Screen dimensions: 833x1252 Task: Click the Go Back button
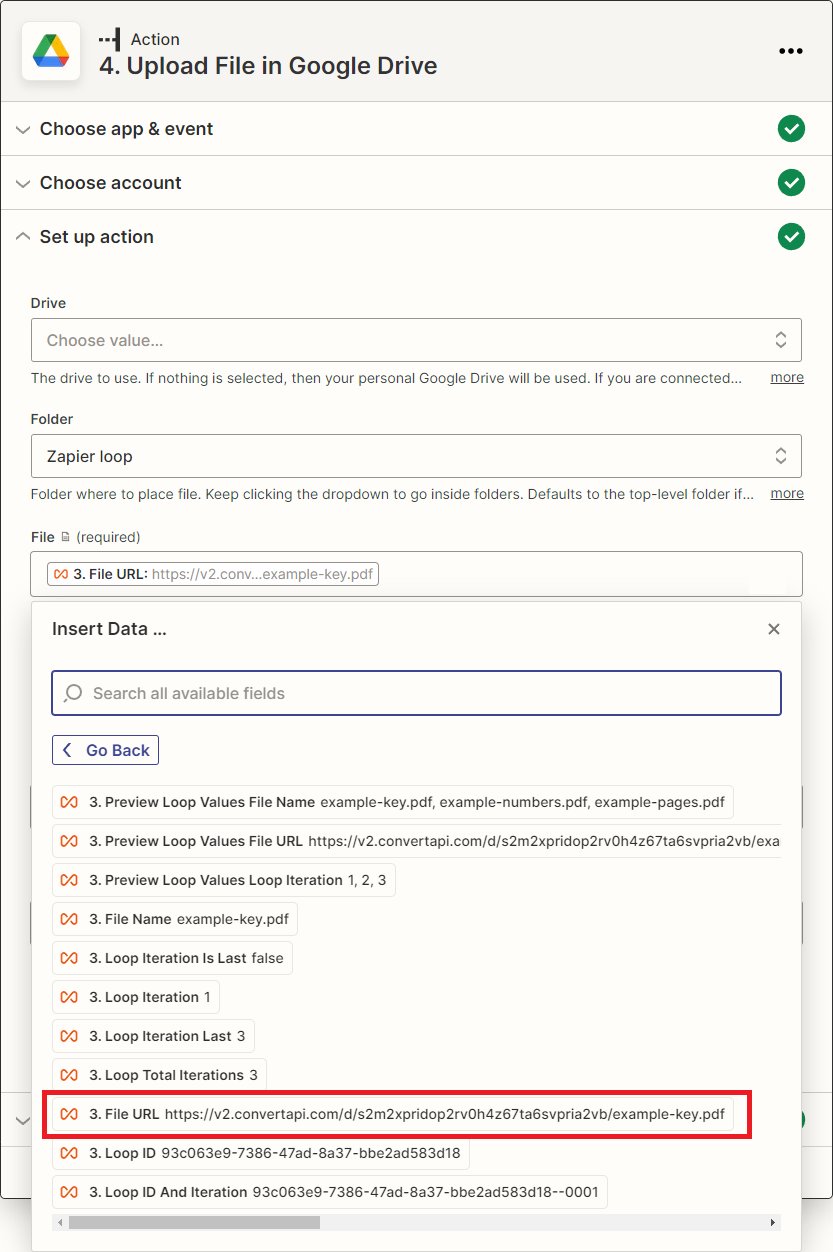[x=105, y=750]
